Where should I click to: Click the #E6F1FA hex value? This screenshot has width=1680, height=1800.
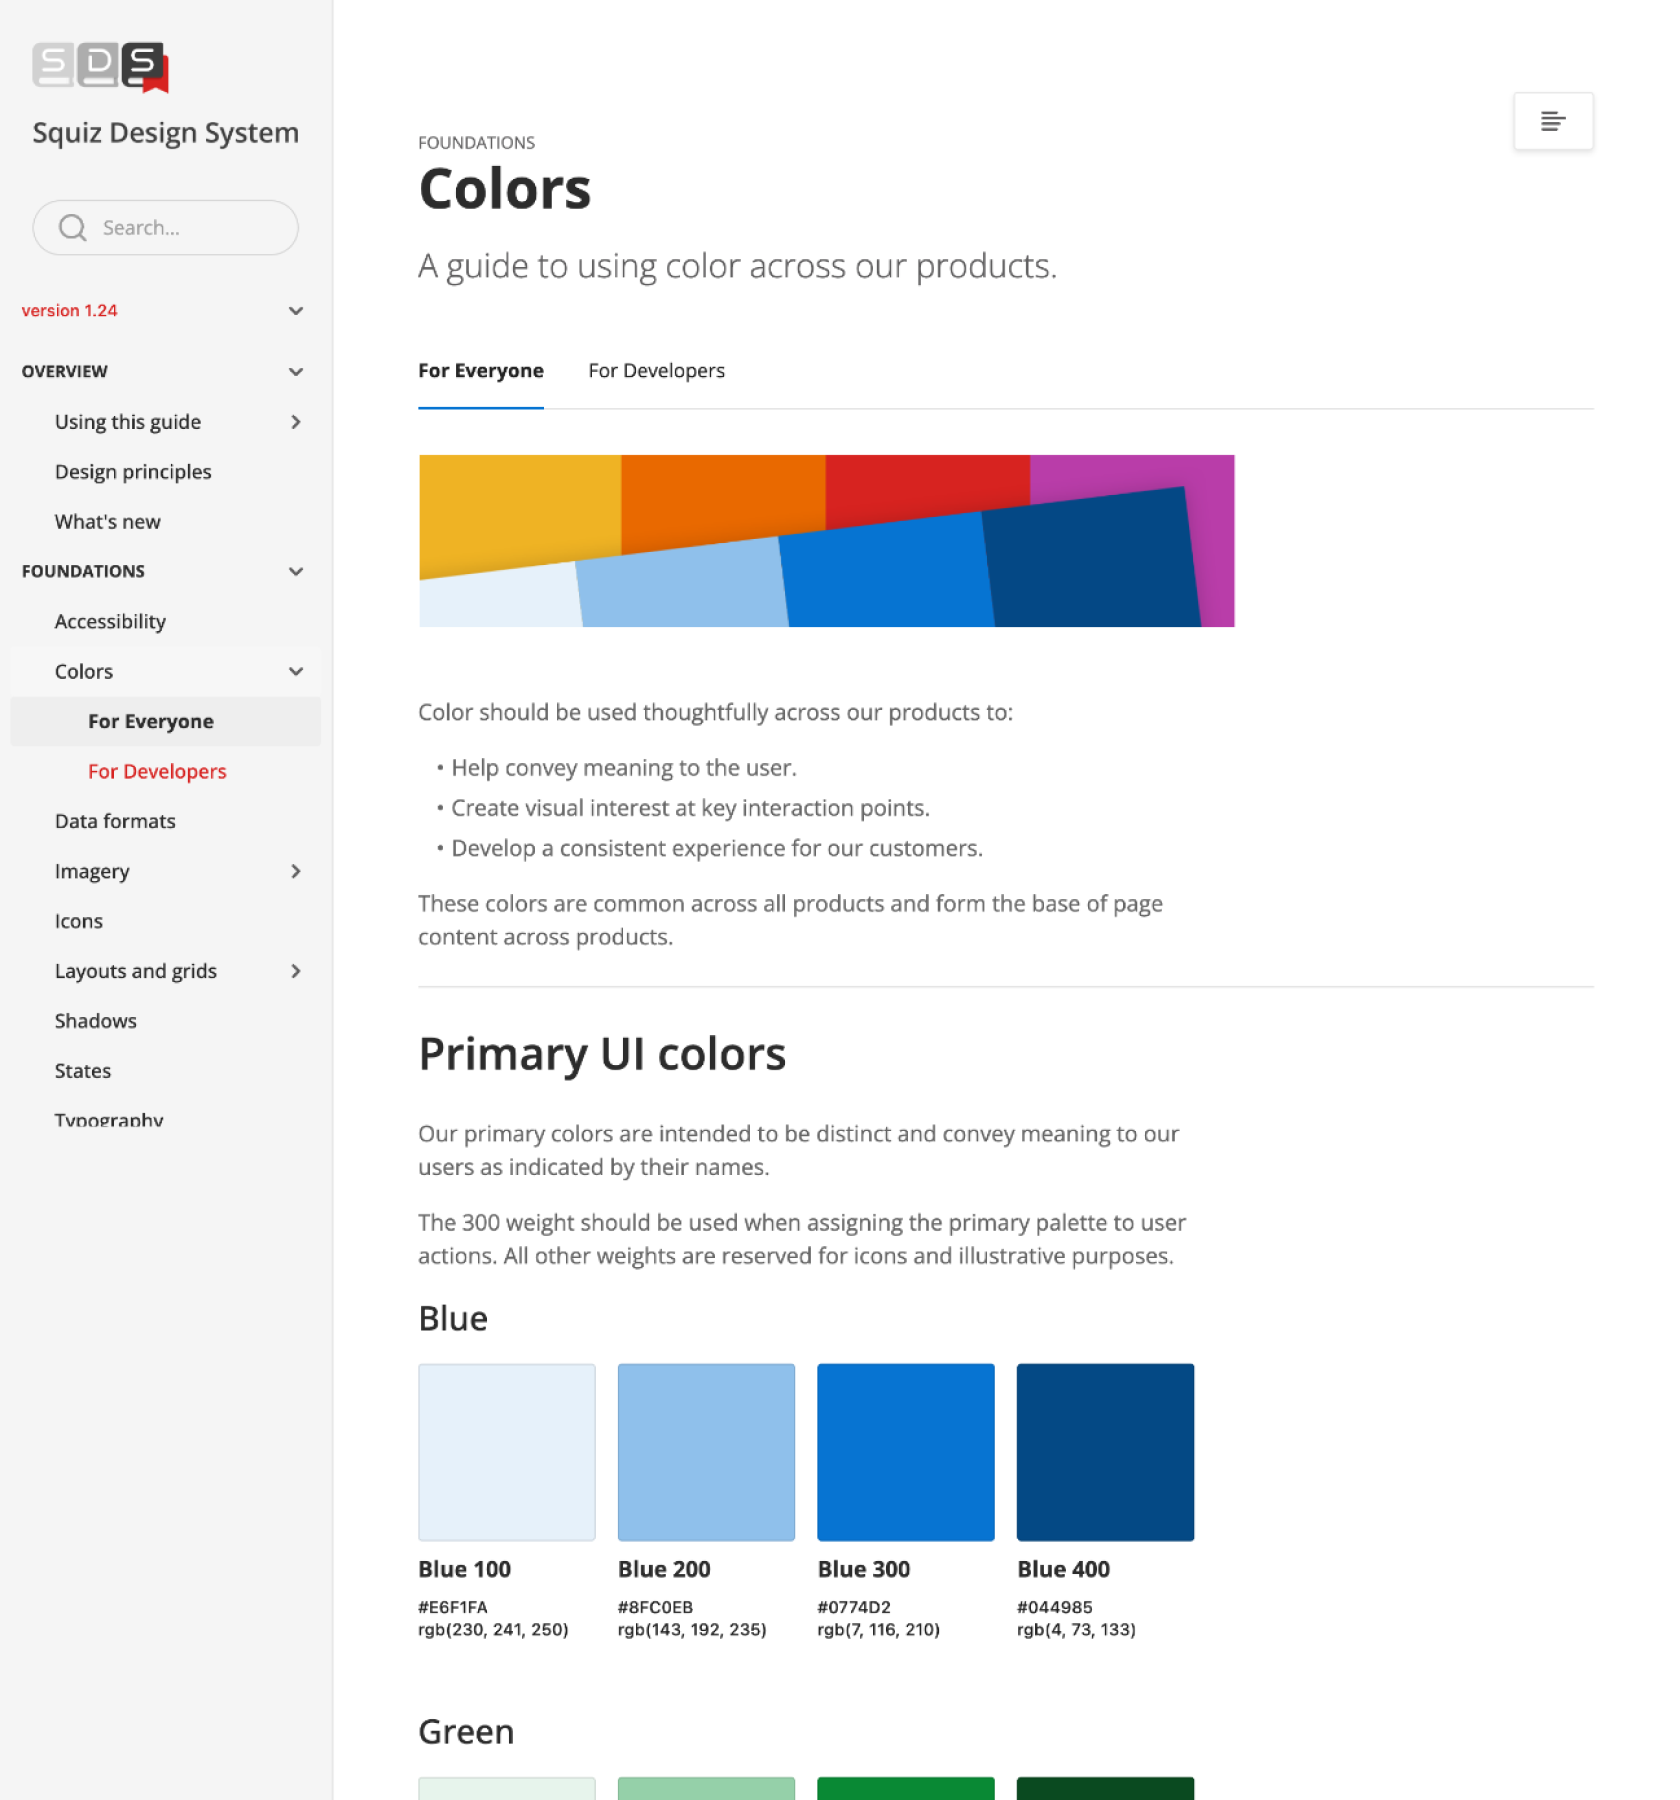pos(453,1607)
